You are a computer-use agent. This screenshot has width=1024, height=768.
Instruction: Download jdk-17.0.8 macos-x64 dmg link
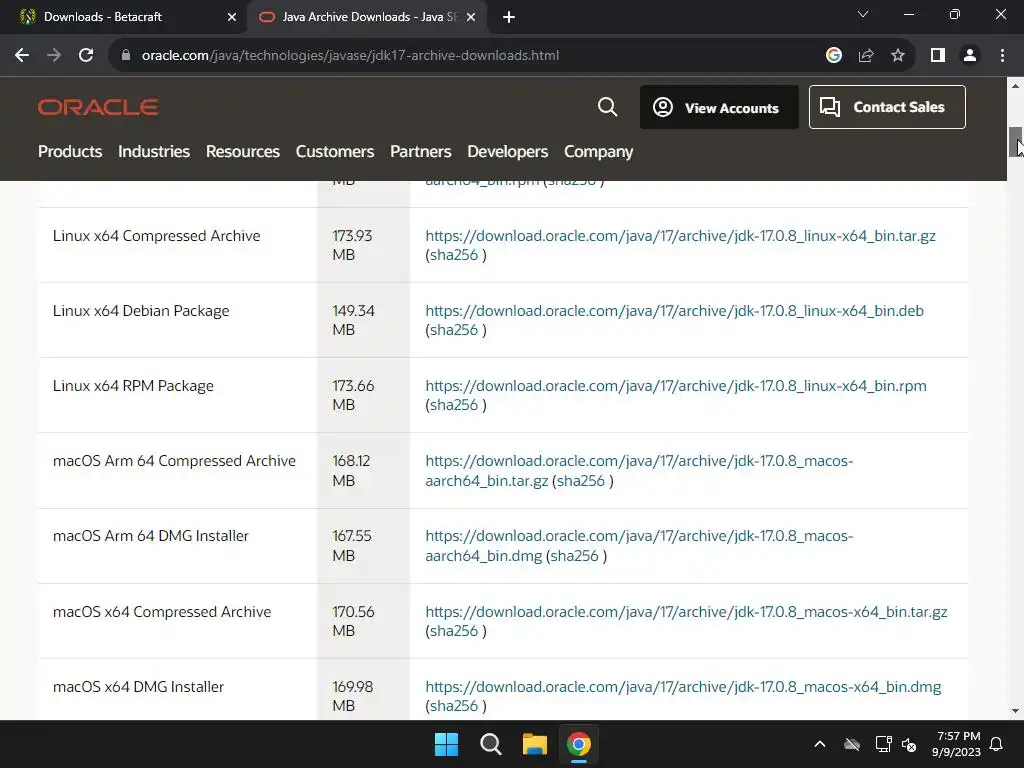pos(683,687)
